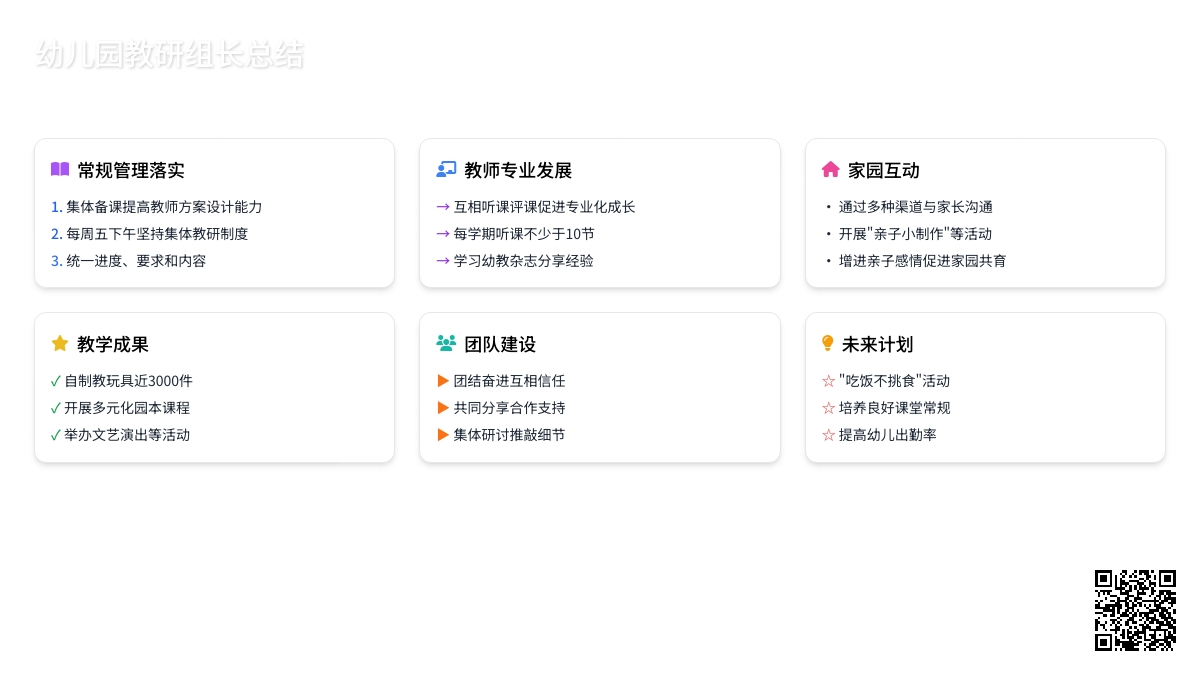This screenshot has height=675, width=1200.
Task: Click the text 互相听课评课促进专业化成长
Action: tap(545, 207)
